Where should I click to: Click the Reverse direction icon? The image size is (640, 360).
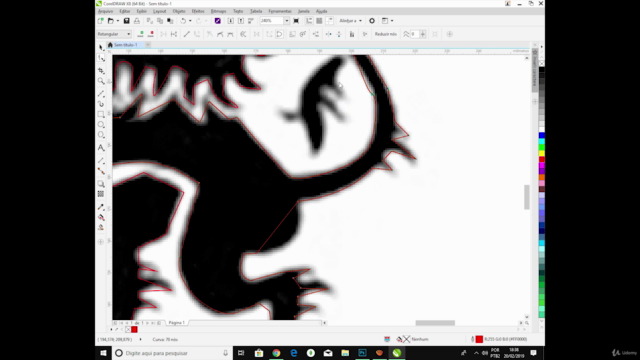pos(243,34)
